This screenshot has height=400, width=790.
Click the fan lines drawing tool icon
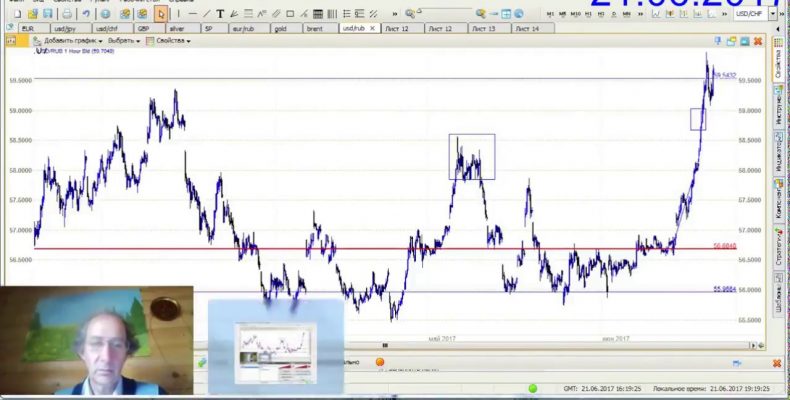coord(234,14)
